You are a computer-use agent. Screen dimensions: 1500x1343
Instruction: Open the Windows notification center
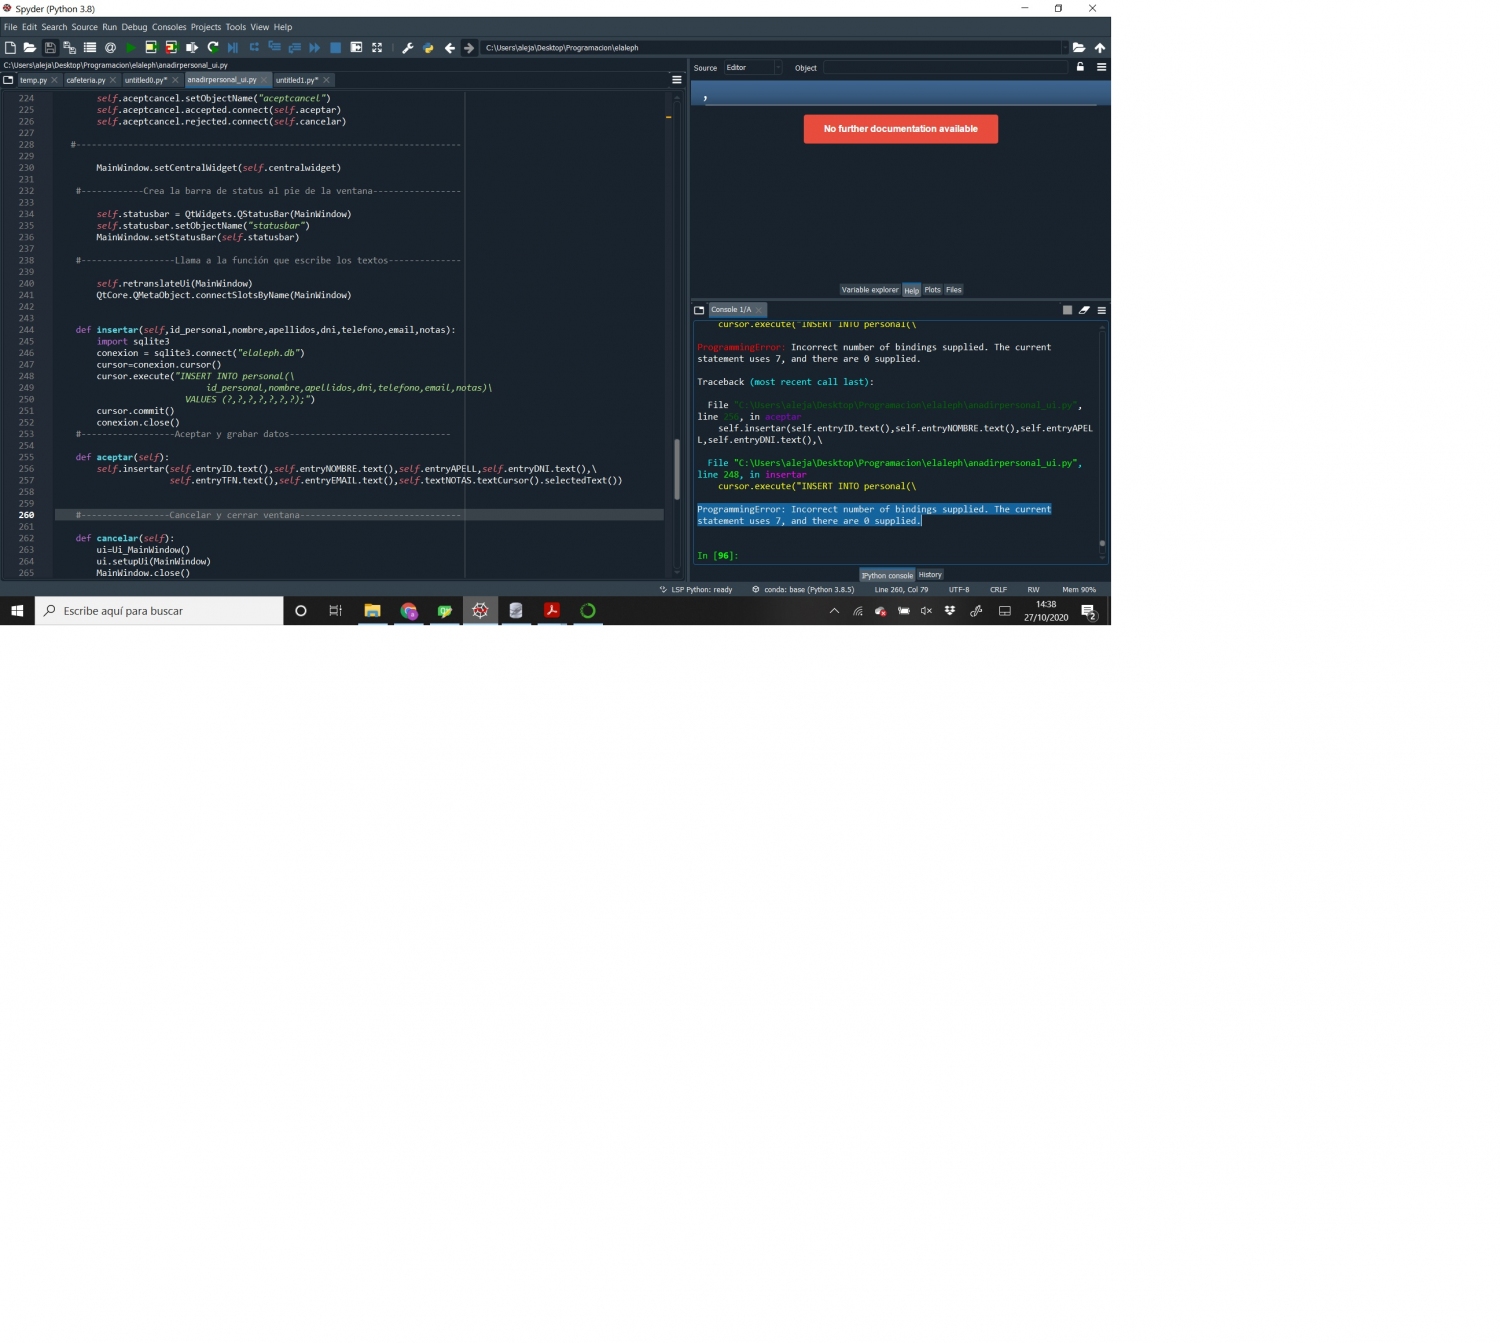point(1089,611)
